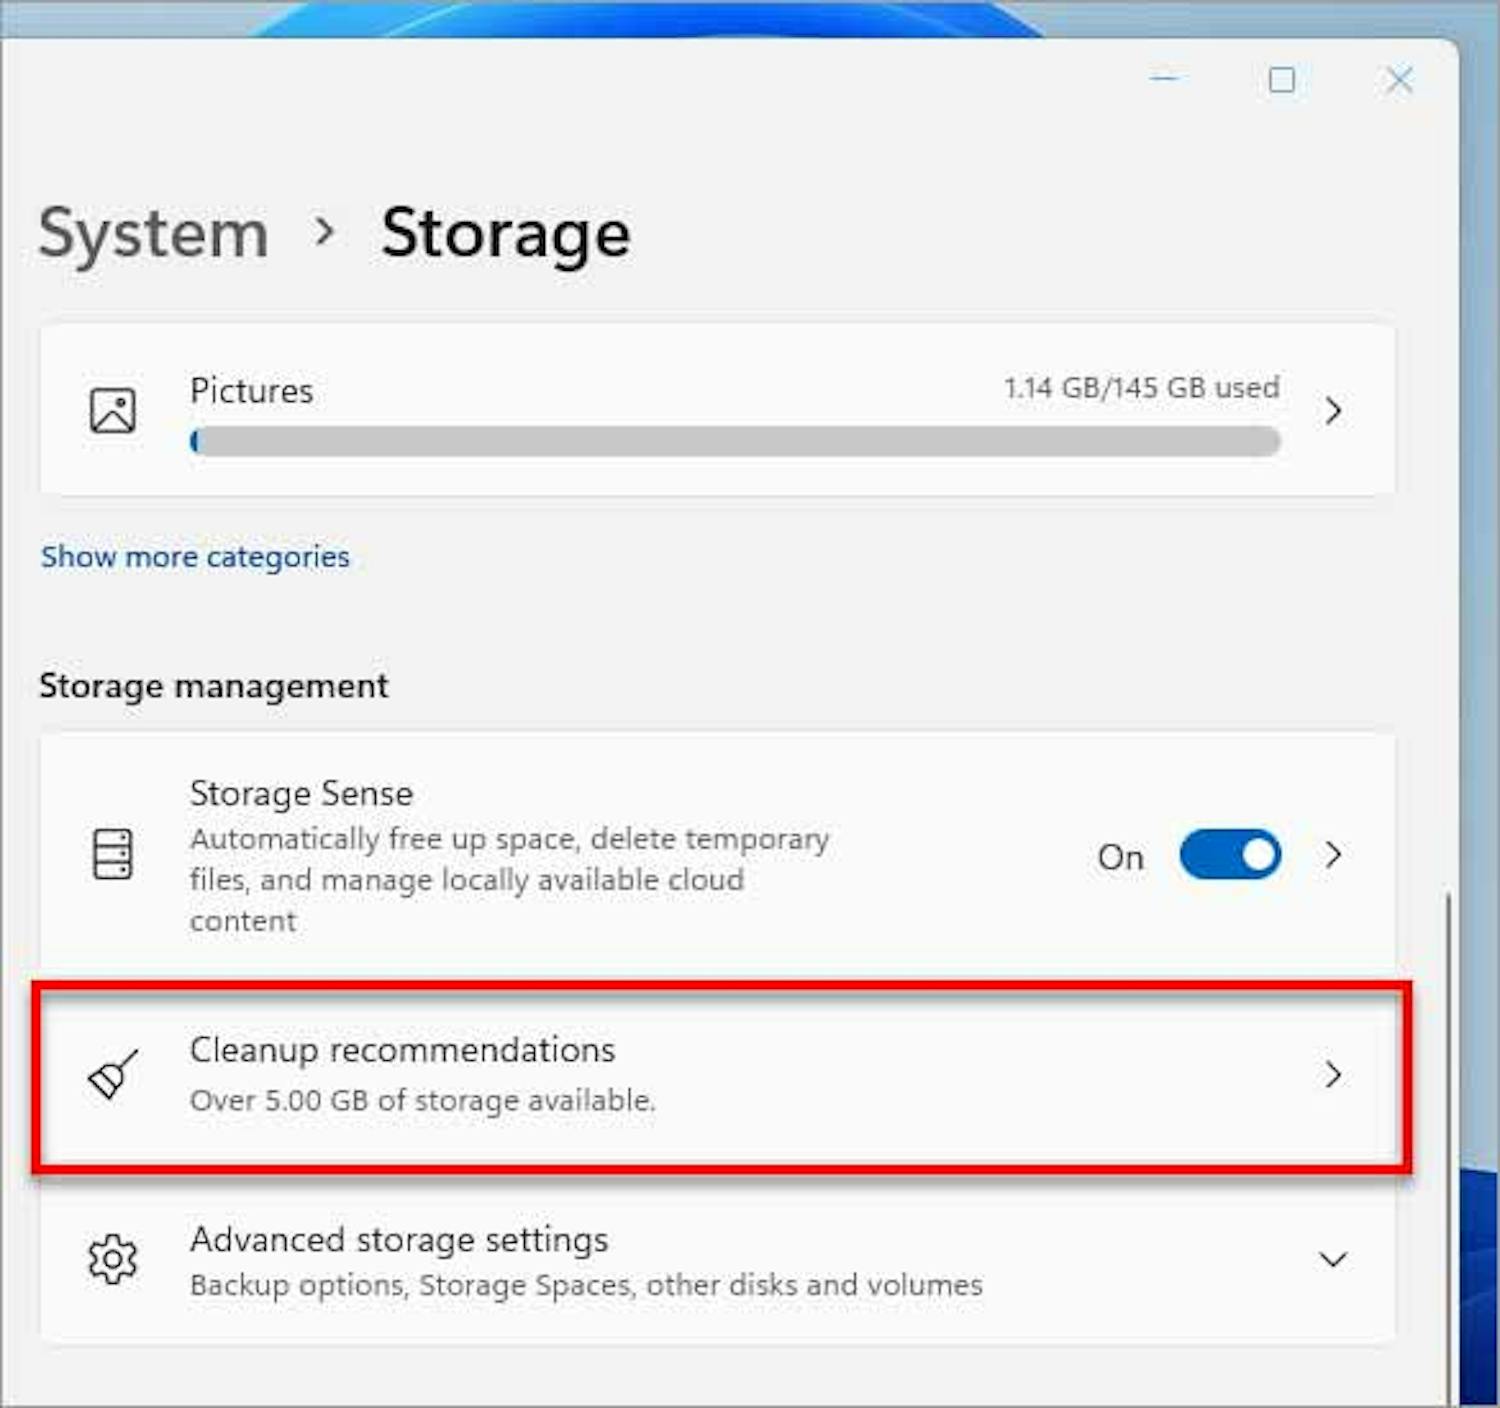The image size is (1500, 1408).
Task: Click the Storage management section heading
Action: (213, 686)
